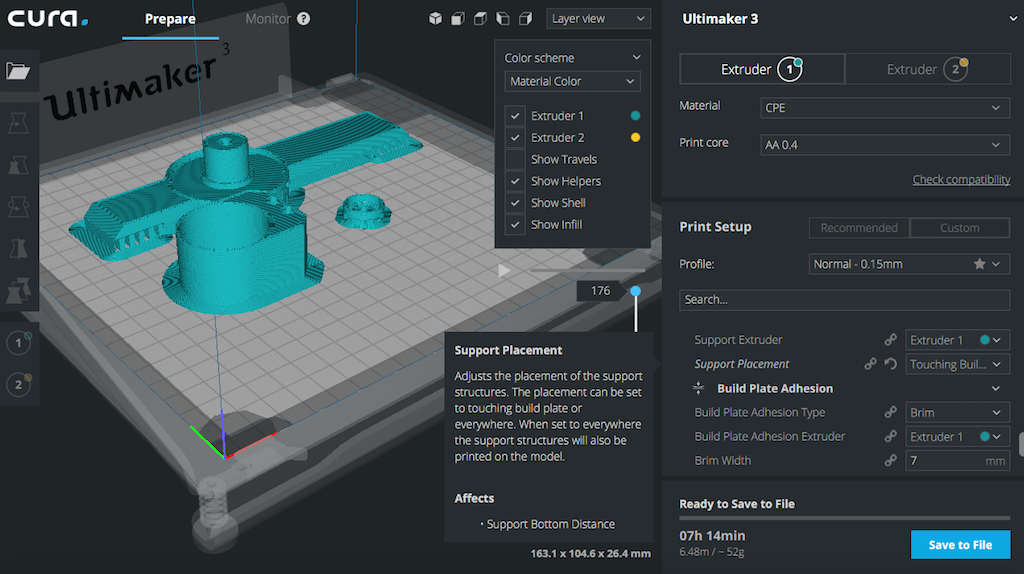Disable Show Helpers checkbox
The width and height of the screenshot is (1024, 574).
tap(515, 181)
